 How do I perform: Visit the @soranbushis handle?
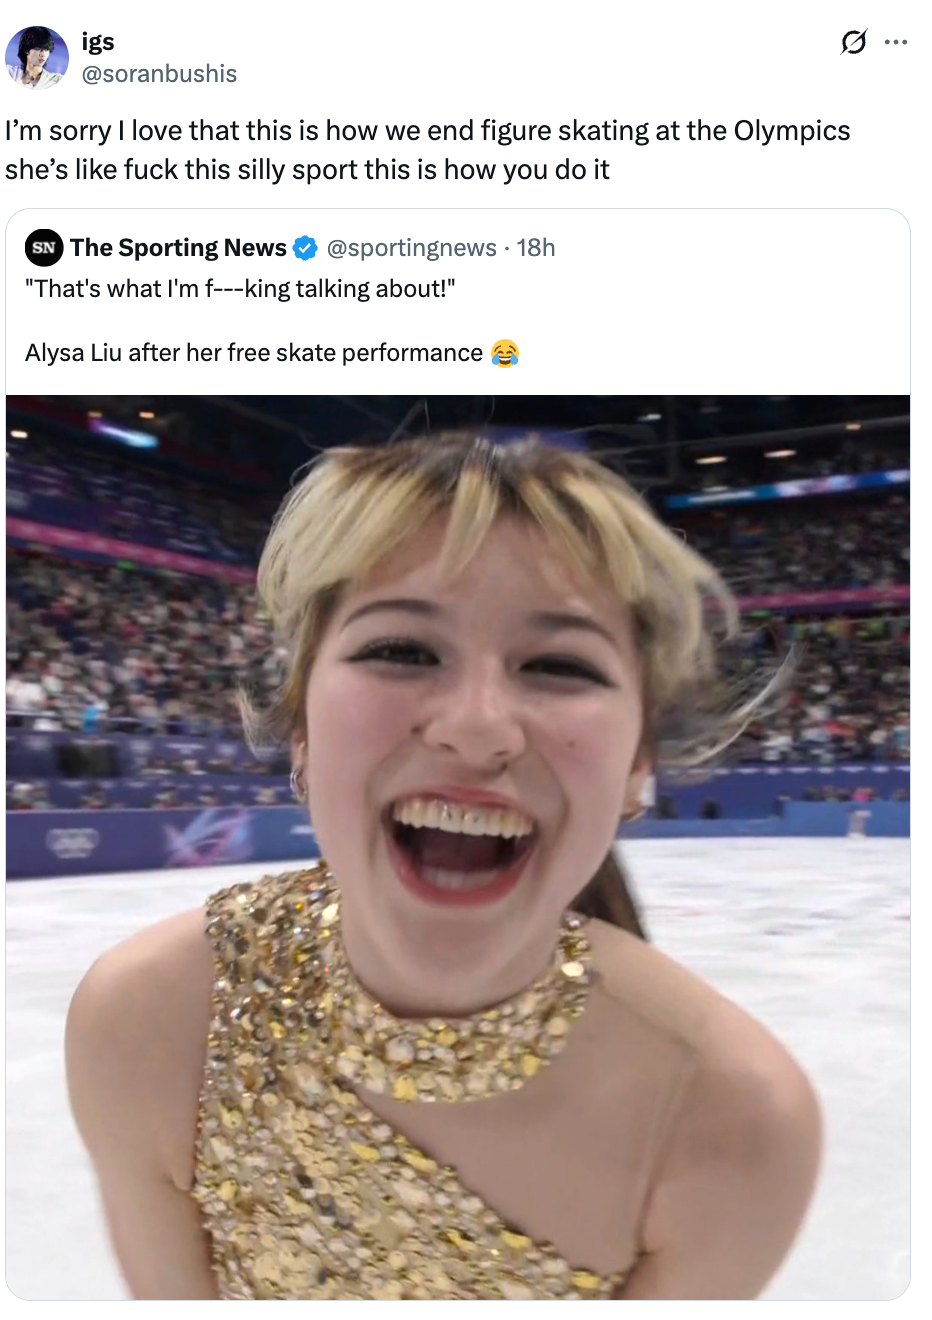tap(159, 74)
